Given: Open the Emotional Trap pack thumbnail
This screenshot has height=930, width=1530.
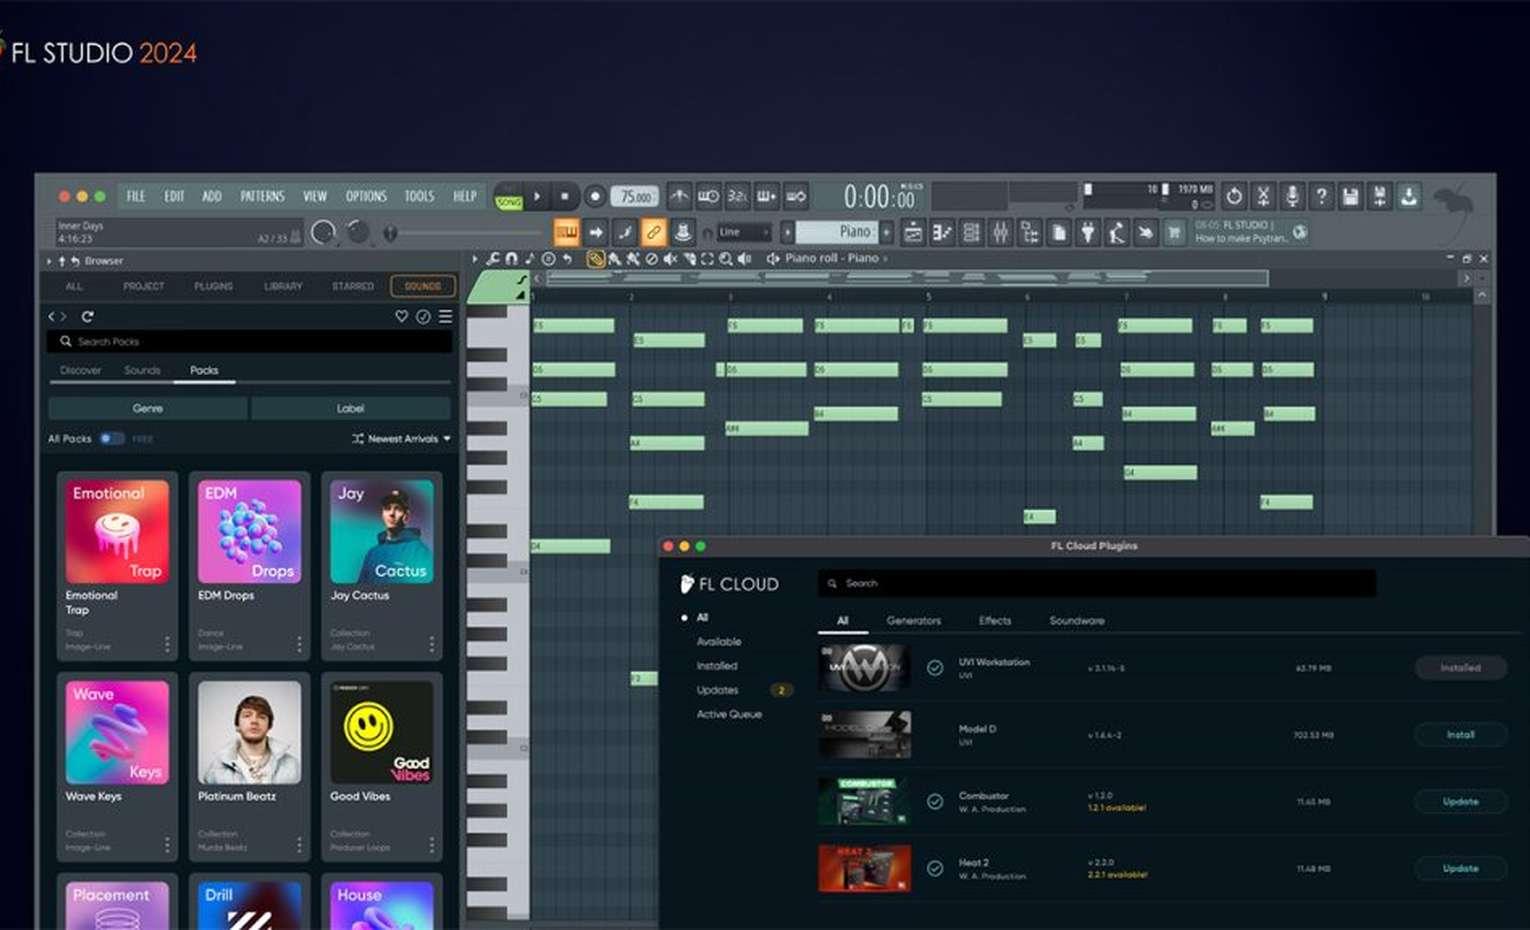Looking at the screenshot, I should coord(117,531).
